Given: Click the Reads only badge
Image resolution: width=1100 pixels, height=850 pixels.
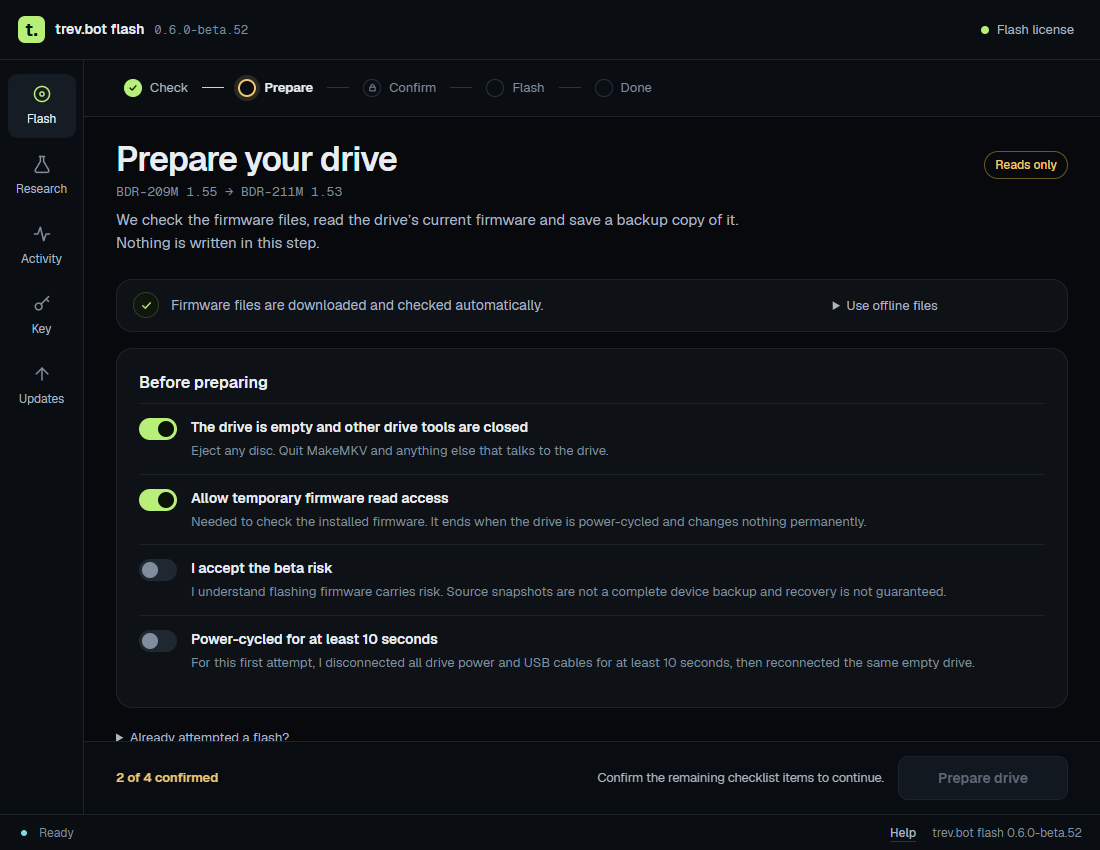Looking at the screenshot, I should click(x=1025, y=165).
